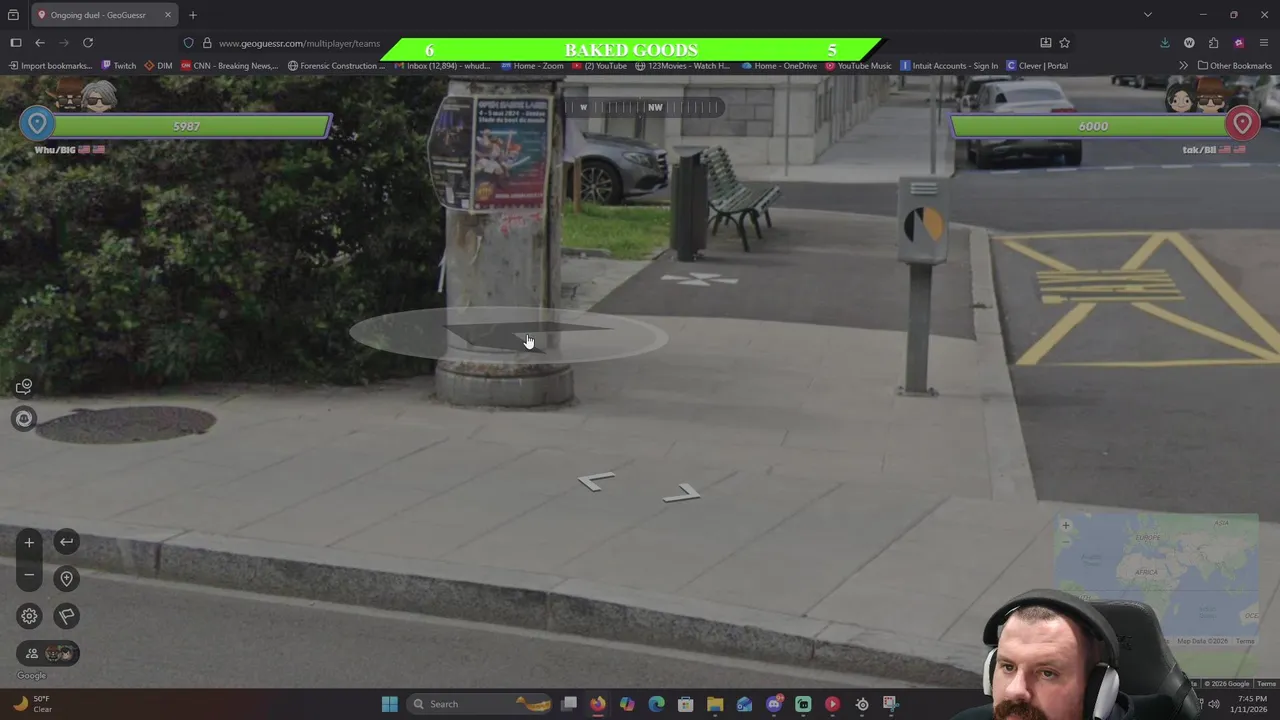
Task: Bookmark this page with the star
Action: (1064, 43)
